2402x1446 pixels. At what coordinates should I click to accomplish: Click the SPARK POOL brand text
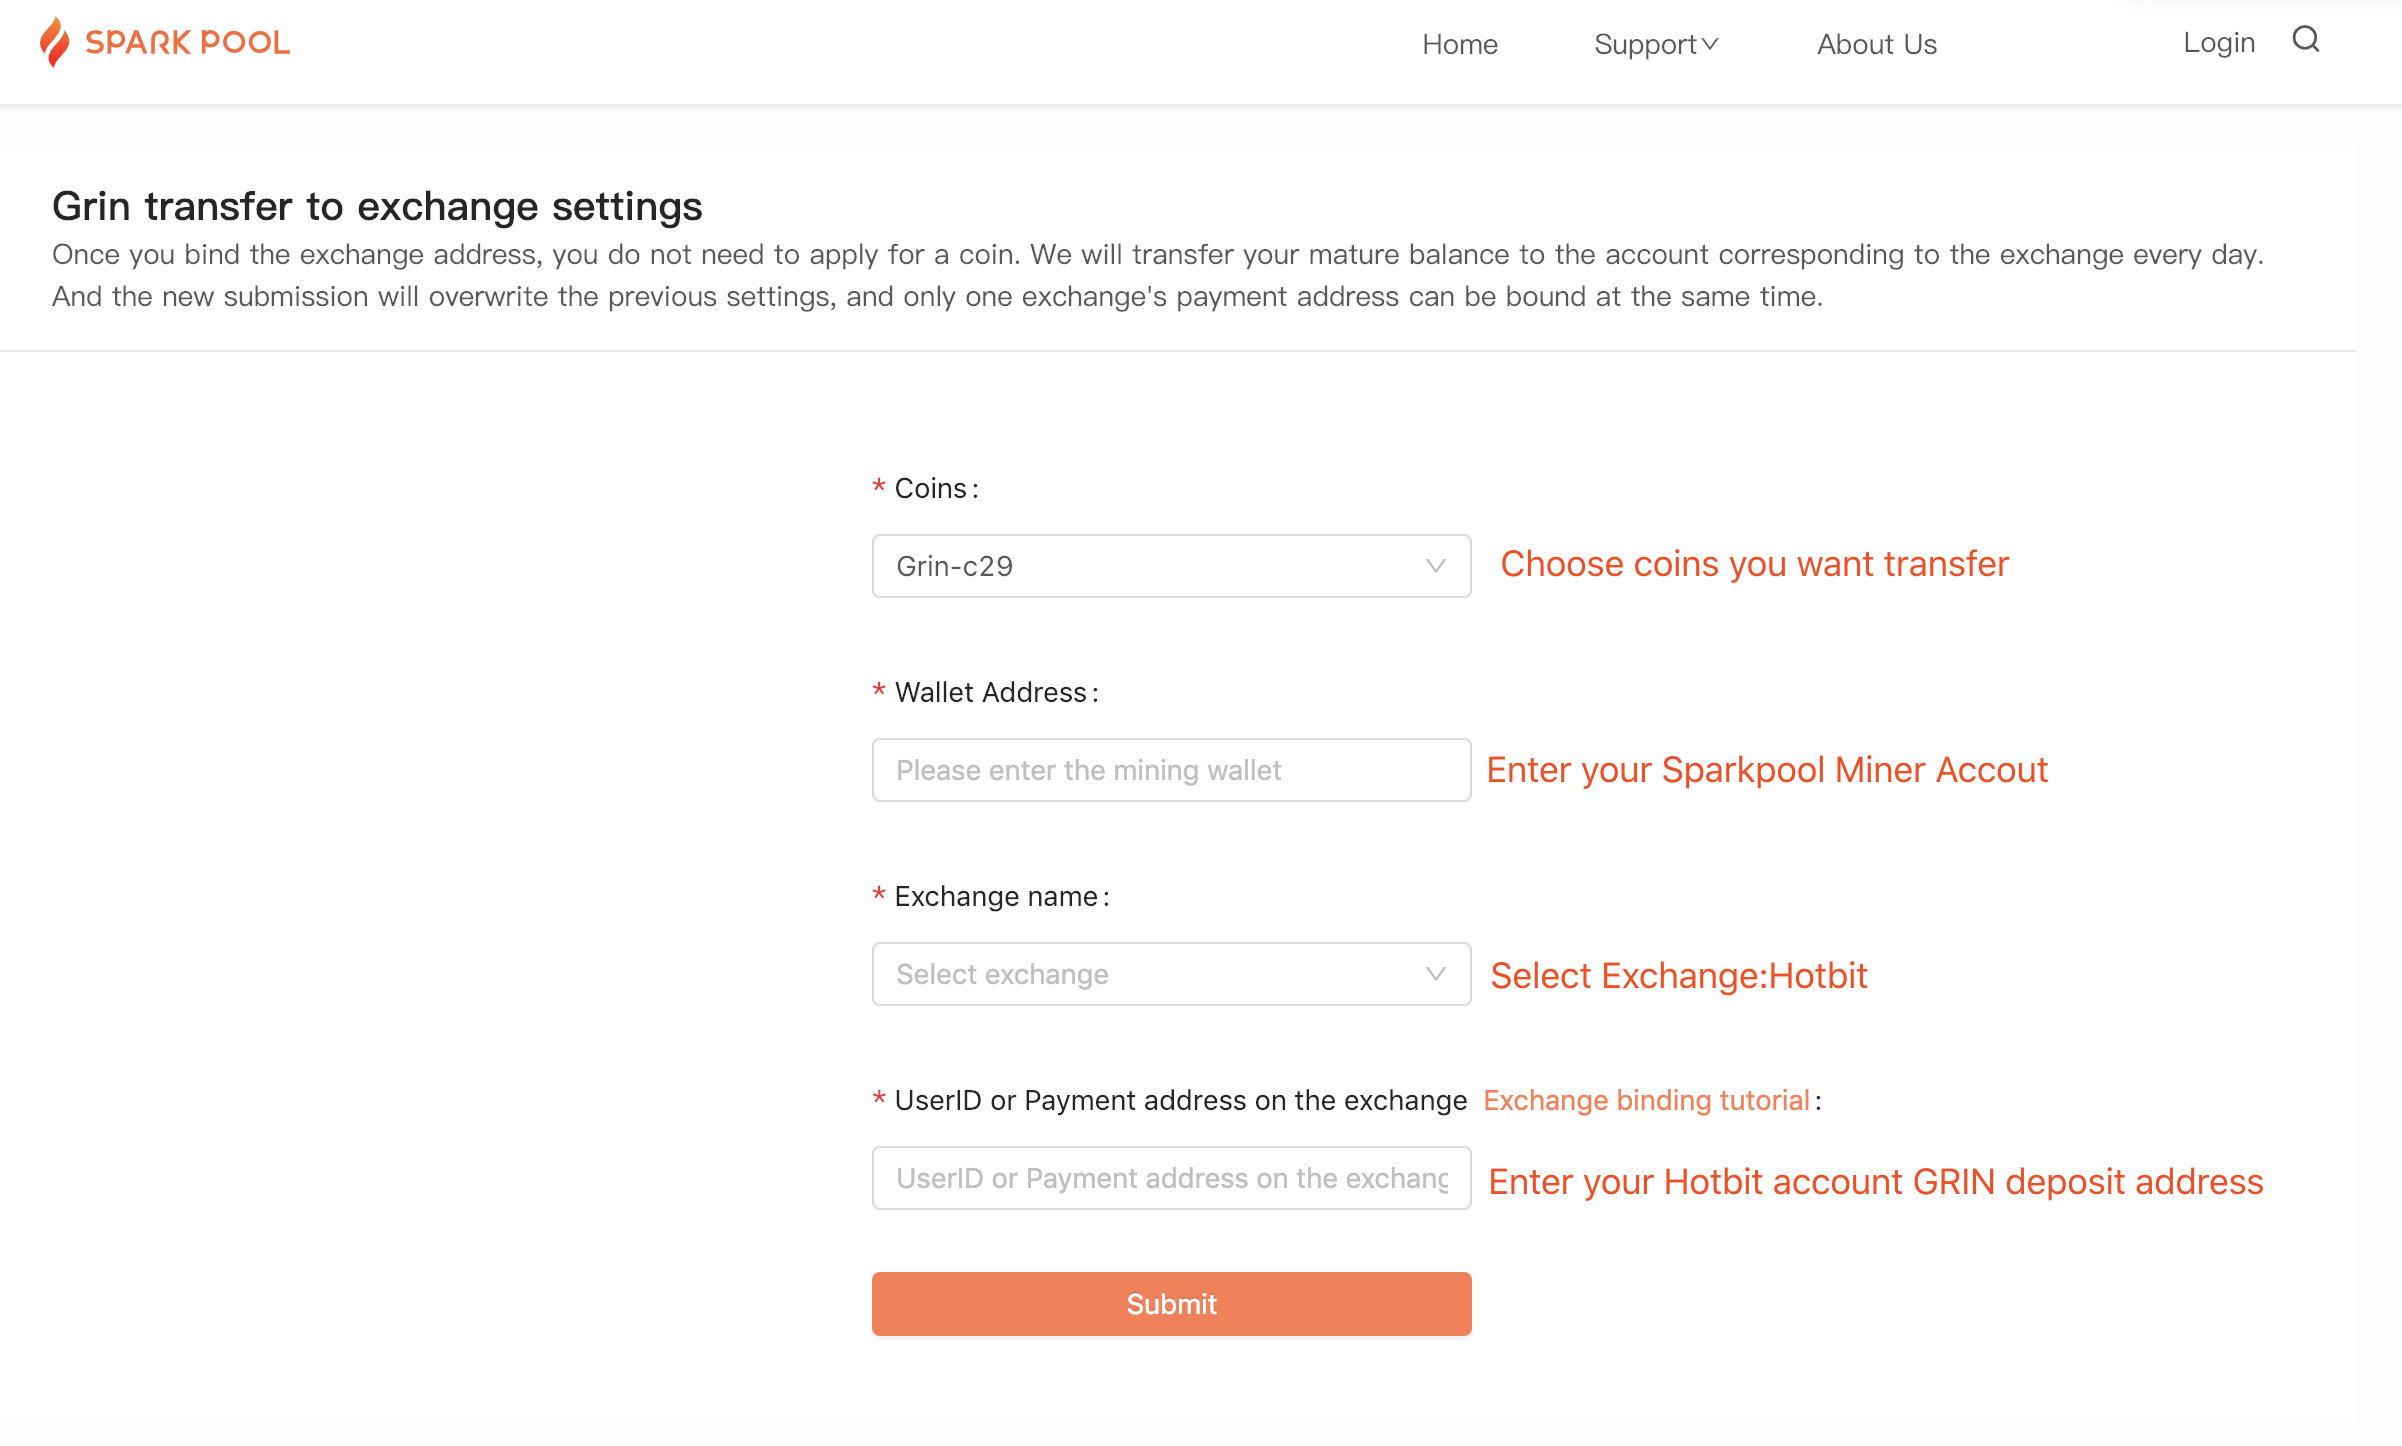click(187, 43)
